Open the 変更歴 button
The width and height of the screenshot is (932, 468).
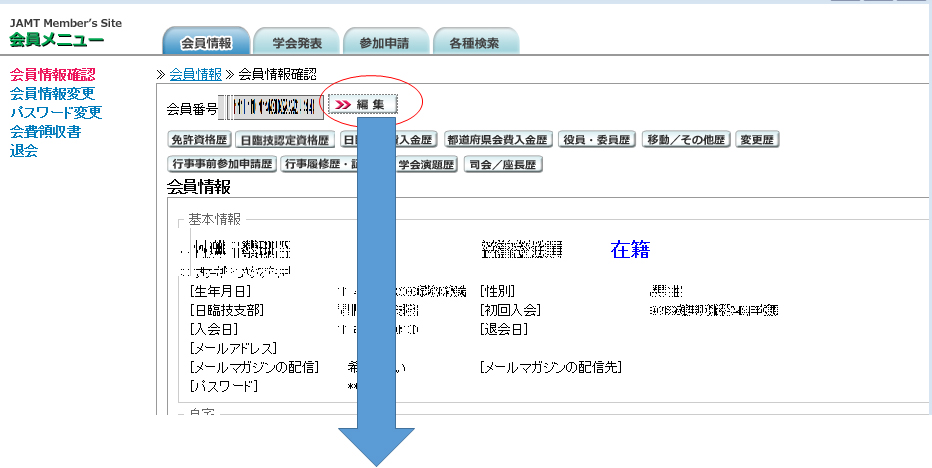pyautogui.click(x=757, y=140)
